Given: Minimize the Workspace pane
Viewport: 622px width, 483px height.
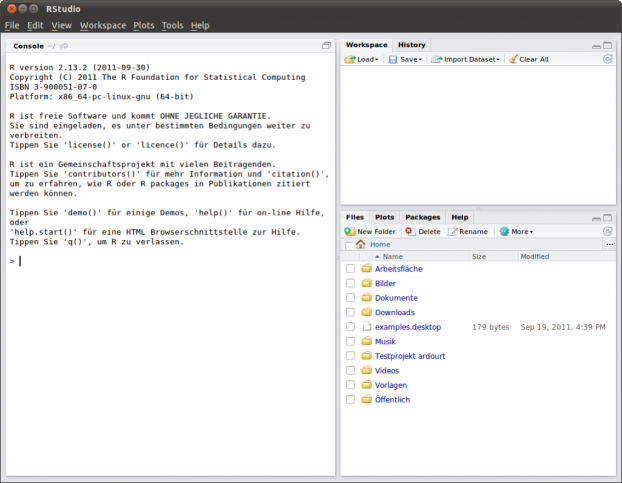Looking at the screenshot, I should pyautogui.click(x=596, y=46).
